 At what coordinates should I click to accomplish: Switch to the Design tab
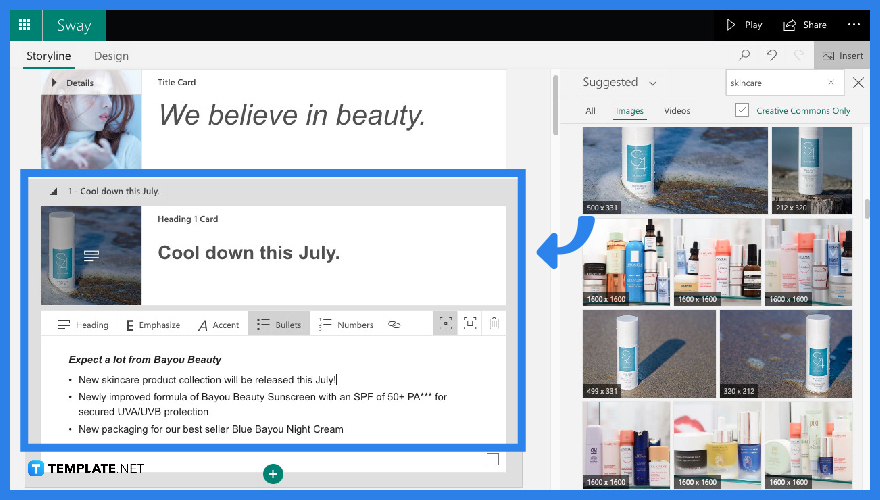click(111, 57)
